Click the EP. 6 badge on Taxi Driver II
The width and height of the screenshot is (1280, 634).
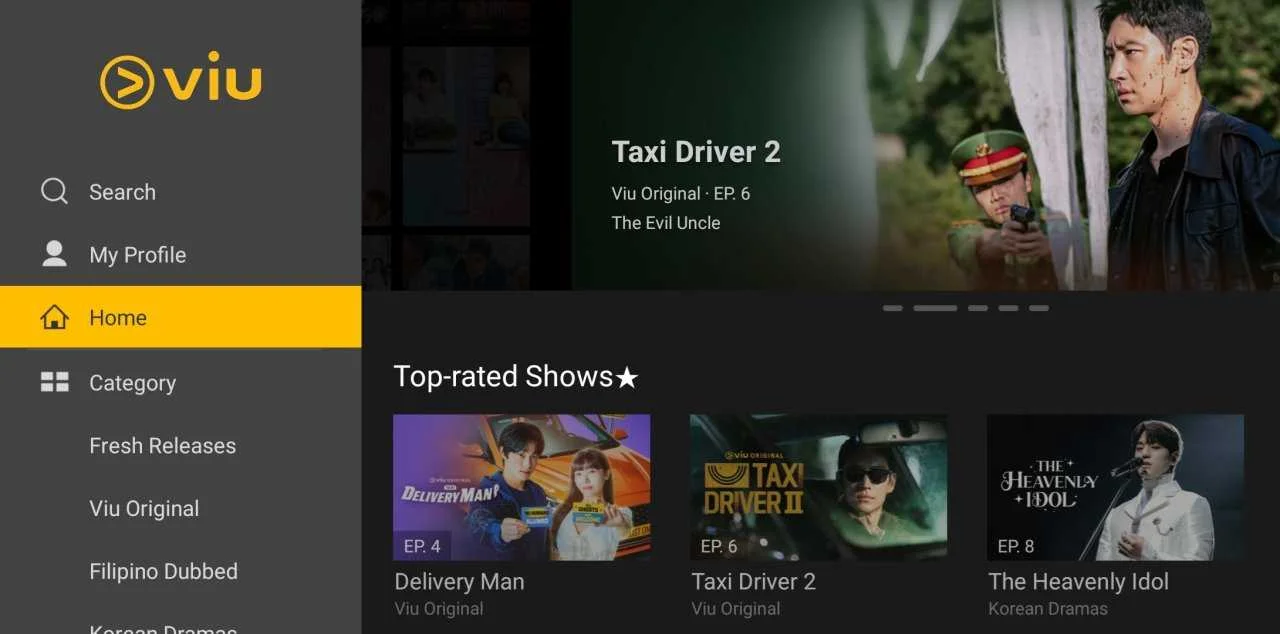719,546
